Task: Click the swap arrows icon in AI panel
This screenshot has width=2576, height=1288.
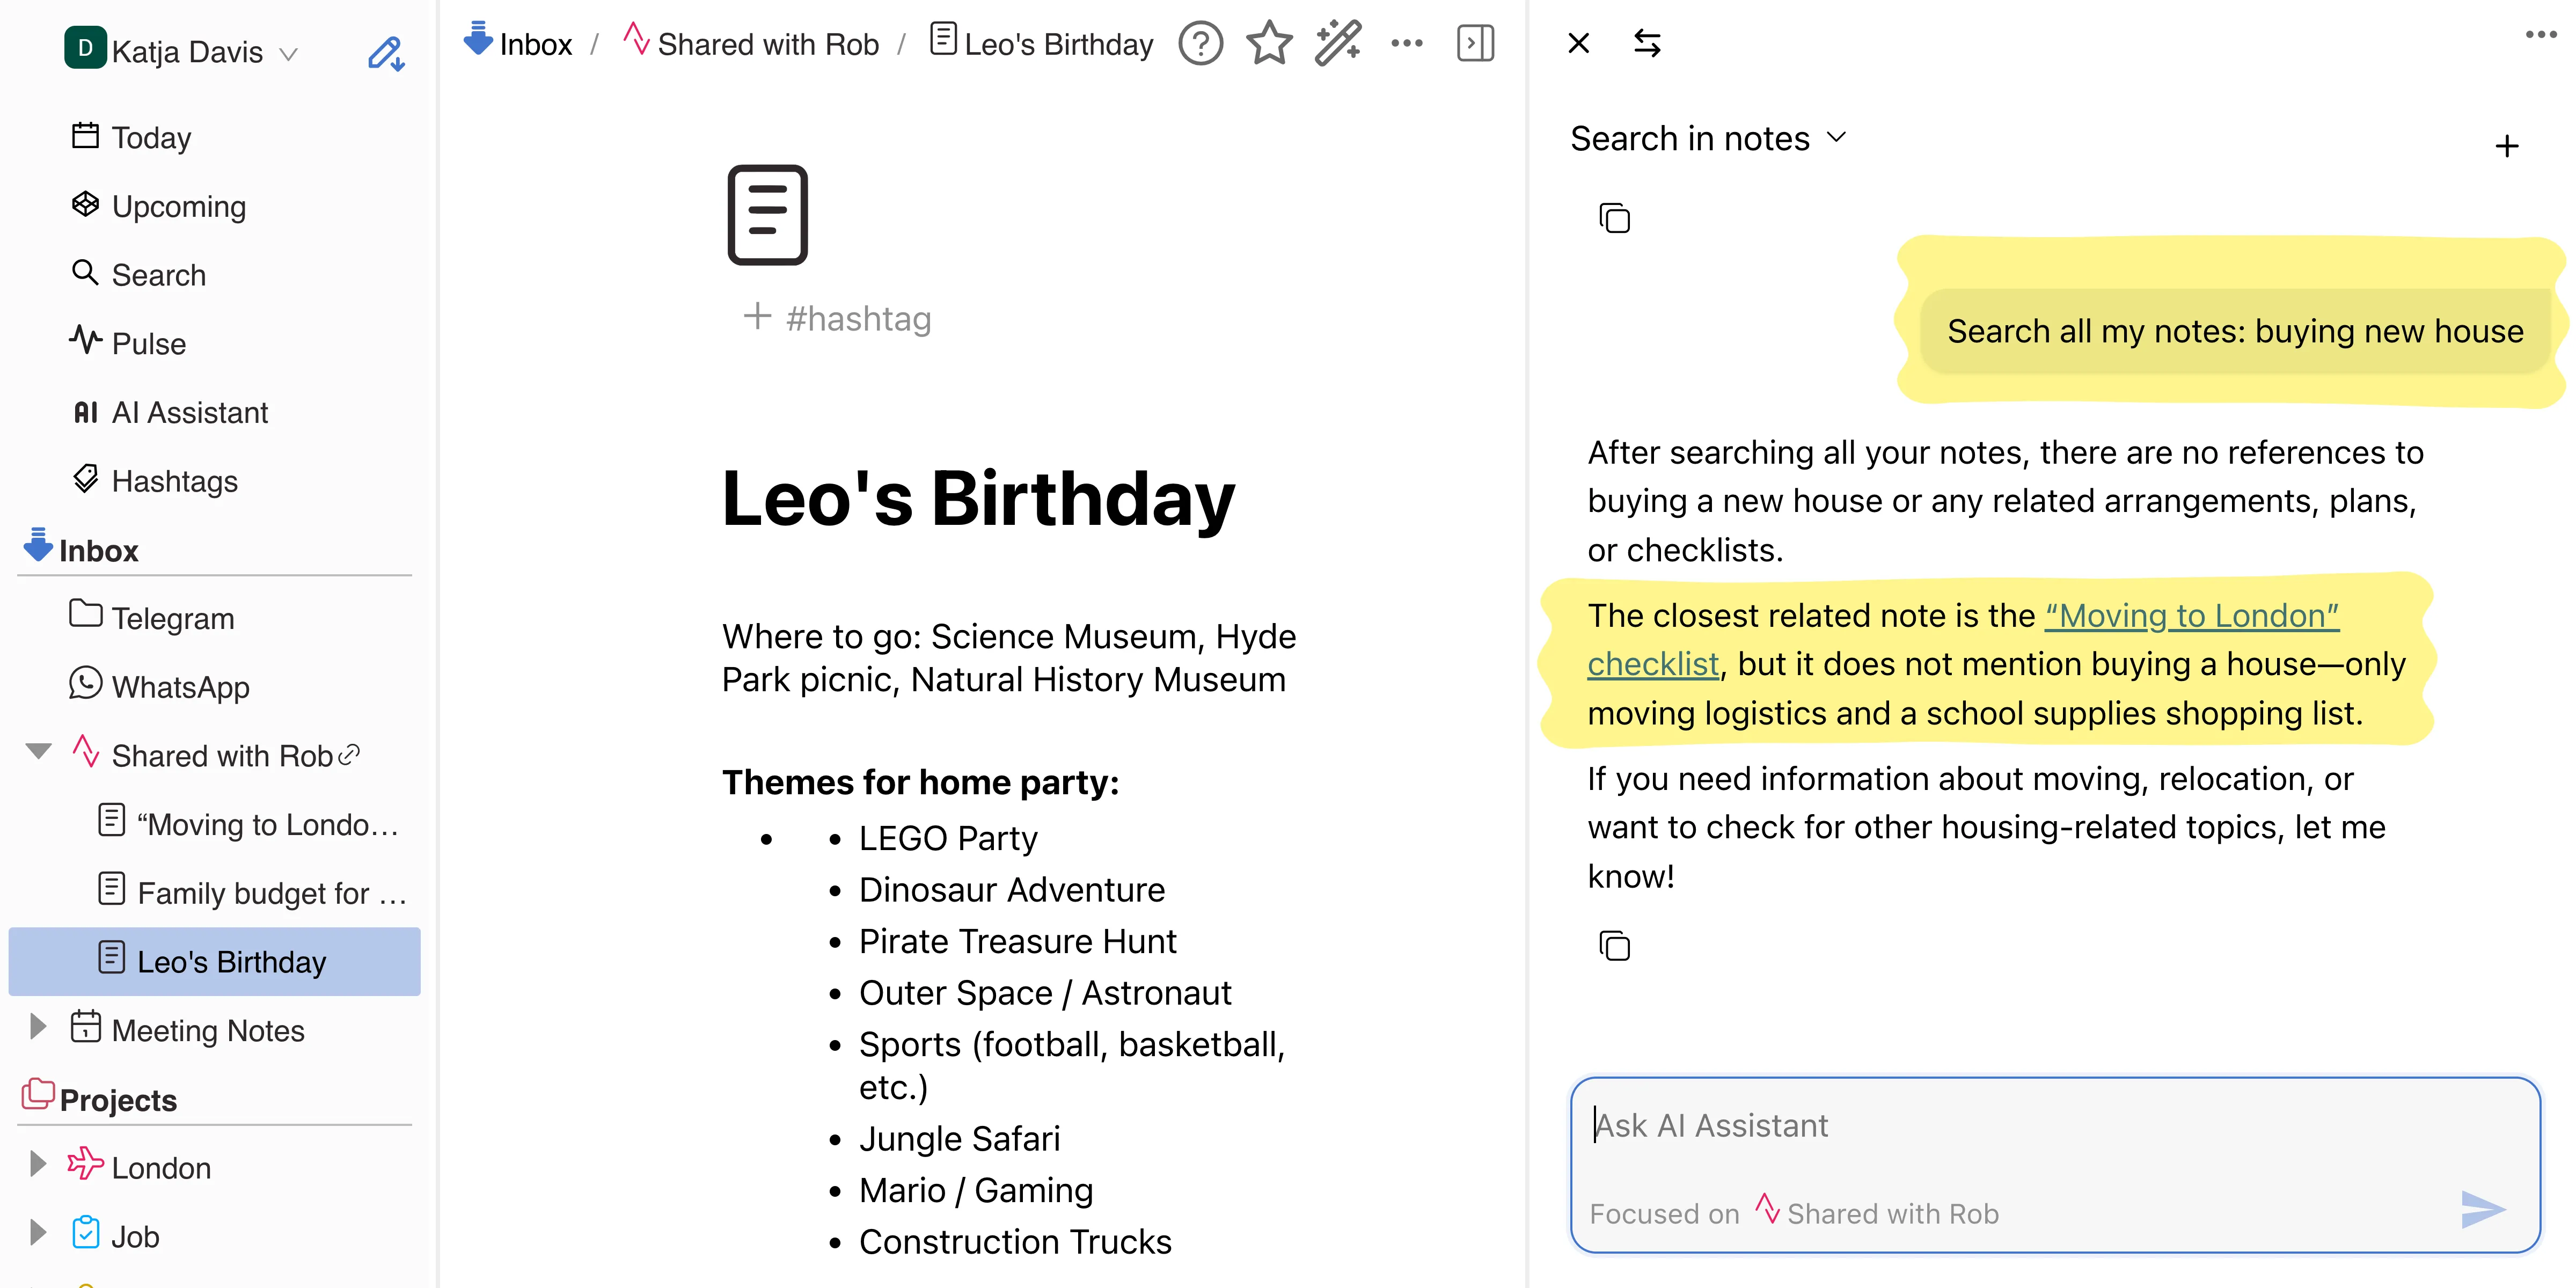Action: coord(1647,43)
